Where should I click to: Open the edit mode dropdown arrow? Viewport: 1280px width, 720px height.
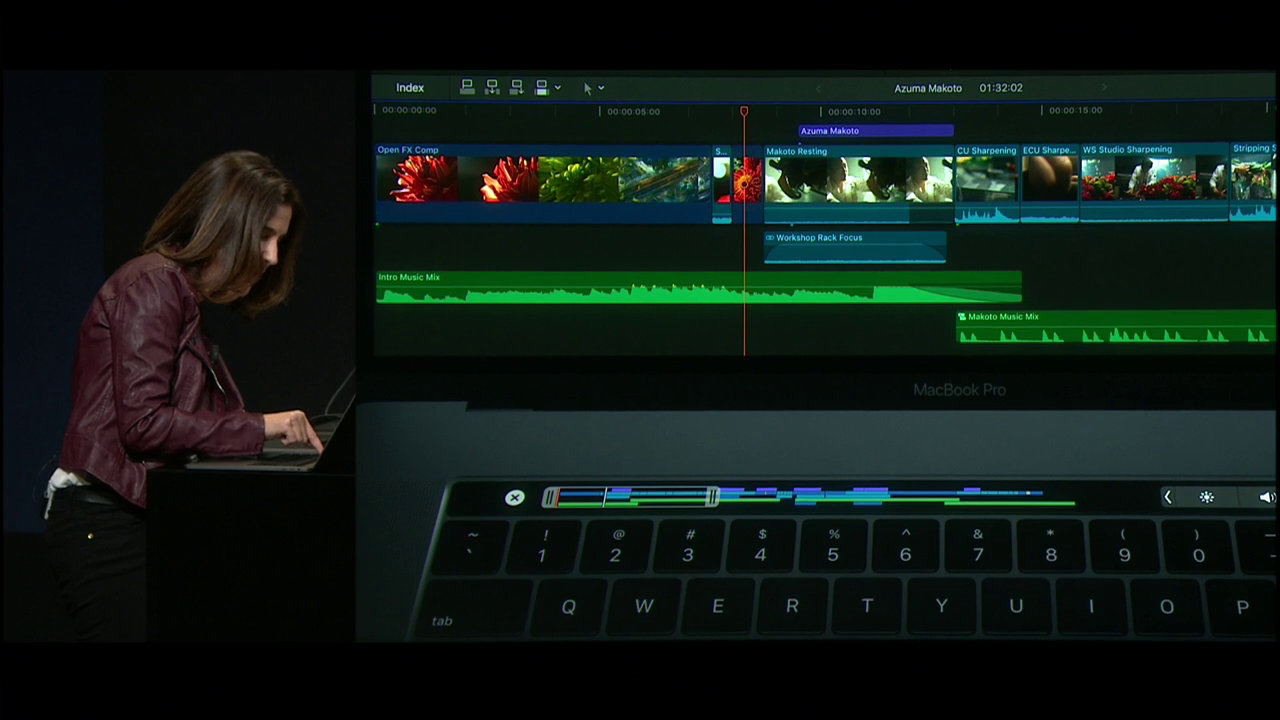coord(558,88)
